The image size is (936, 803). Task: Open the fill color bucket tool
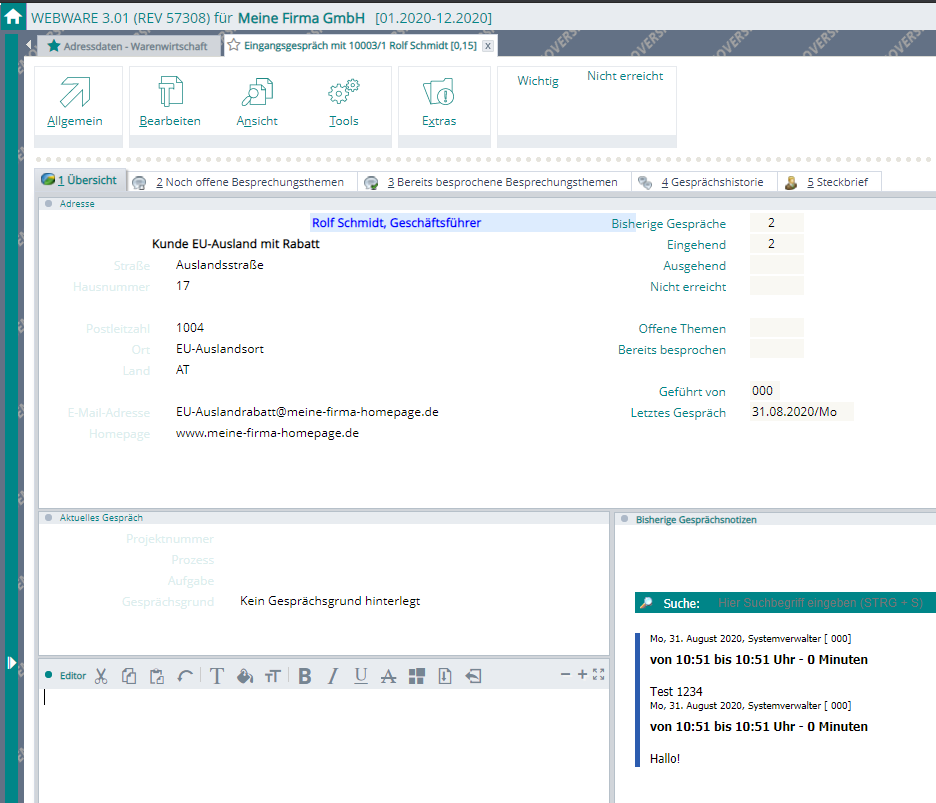(245, 676)
